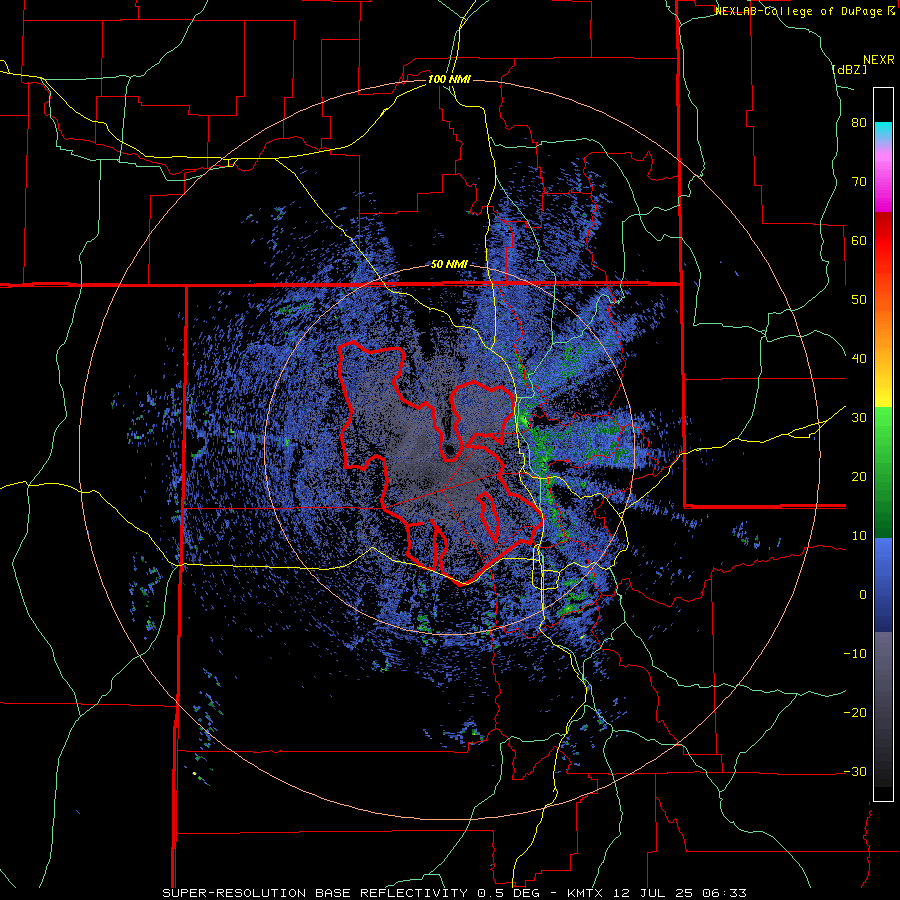Screen dimensions: 900x900
Task: Click the positive 20 value on dBZ scale
Action: point(859,477)
